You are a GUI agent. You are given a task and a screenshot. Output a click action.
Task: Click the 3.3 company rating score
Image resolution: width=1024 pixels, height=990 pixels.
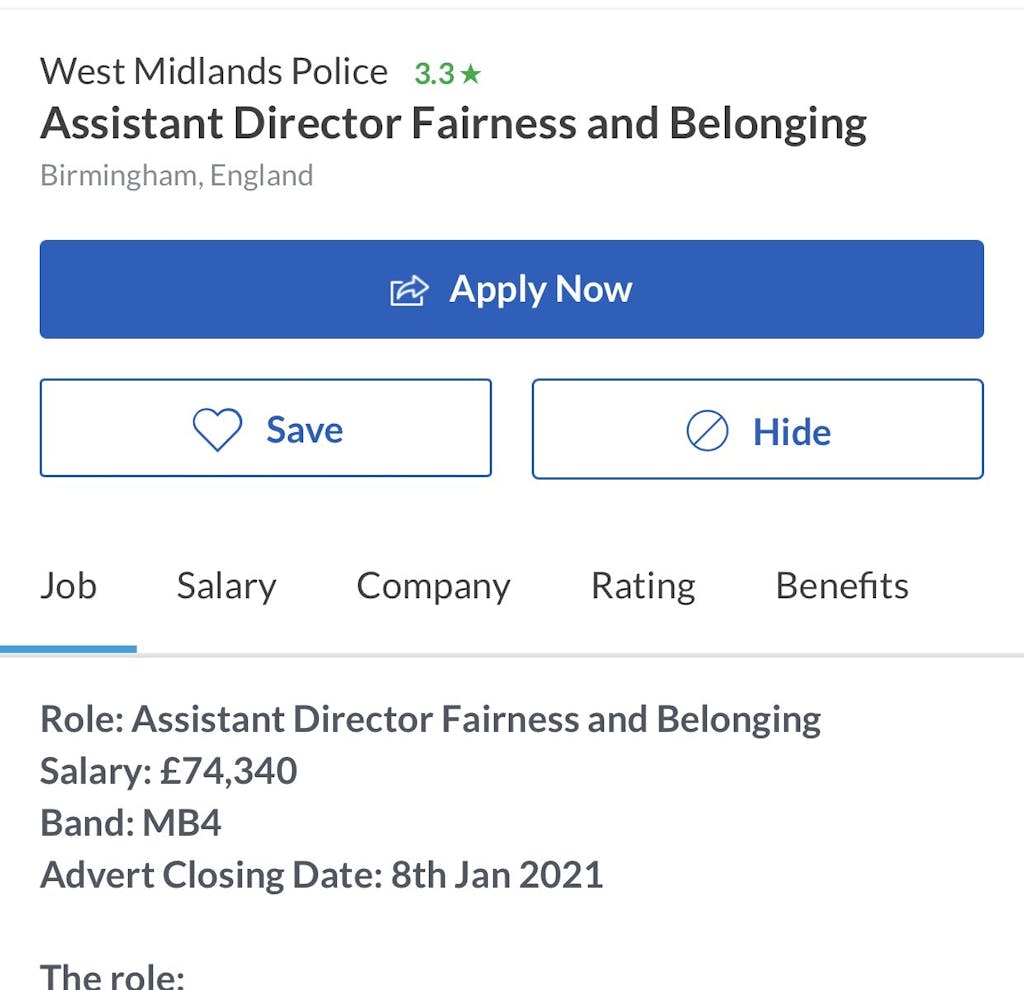point(434,74)
